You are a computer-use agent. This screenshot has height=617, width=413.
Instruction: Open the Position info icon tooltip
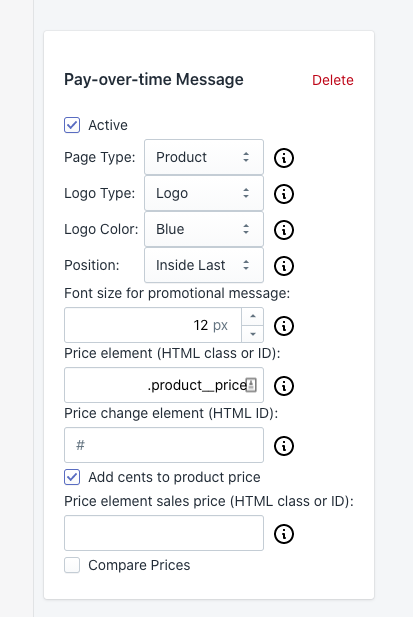point(284,266)
